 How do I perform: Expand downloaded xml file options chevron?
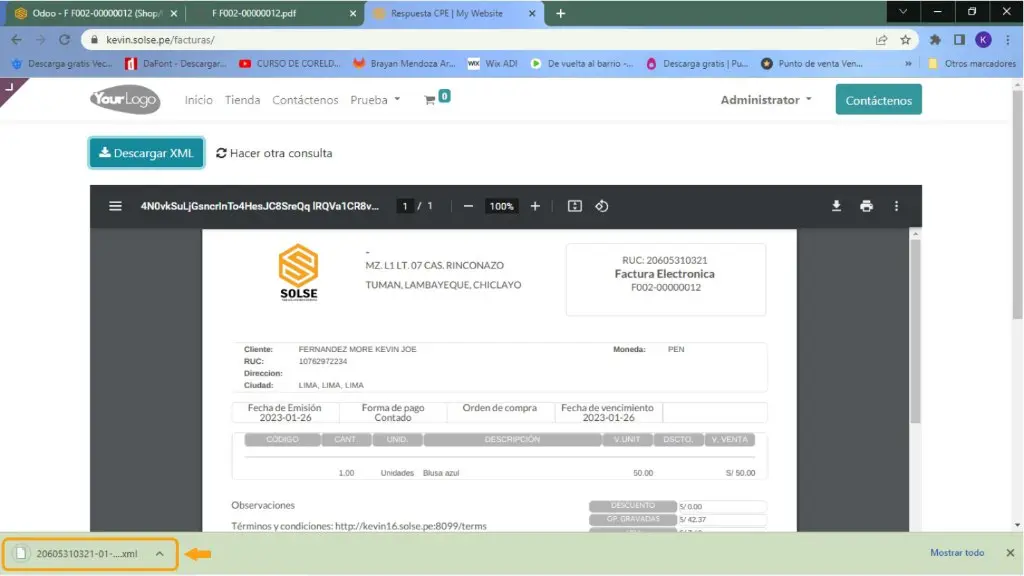coord(159,553)
